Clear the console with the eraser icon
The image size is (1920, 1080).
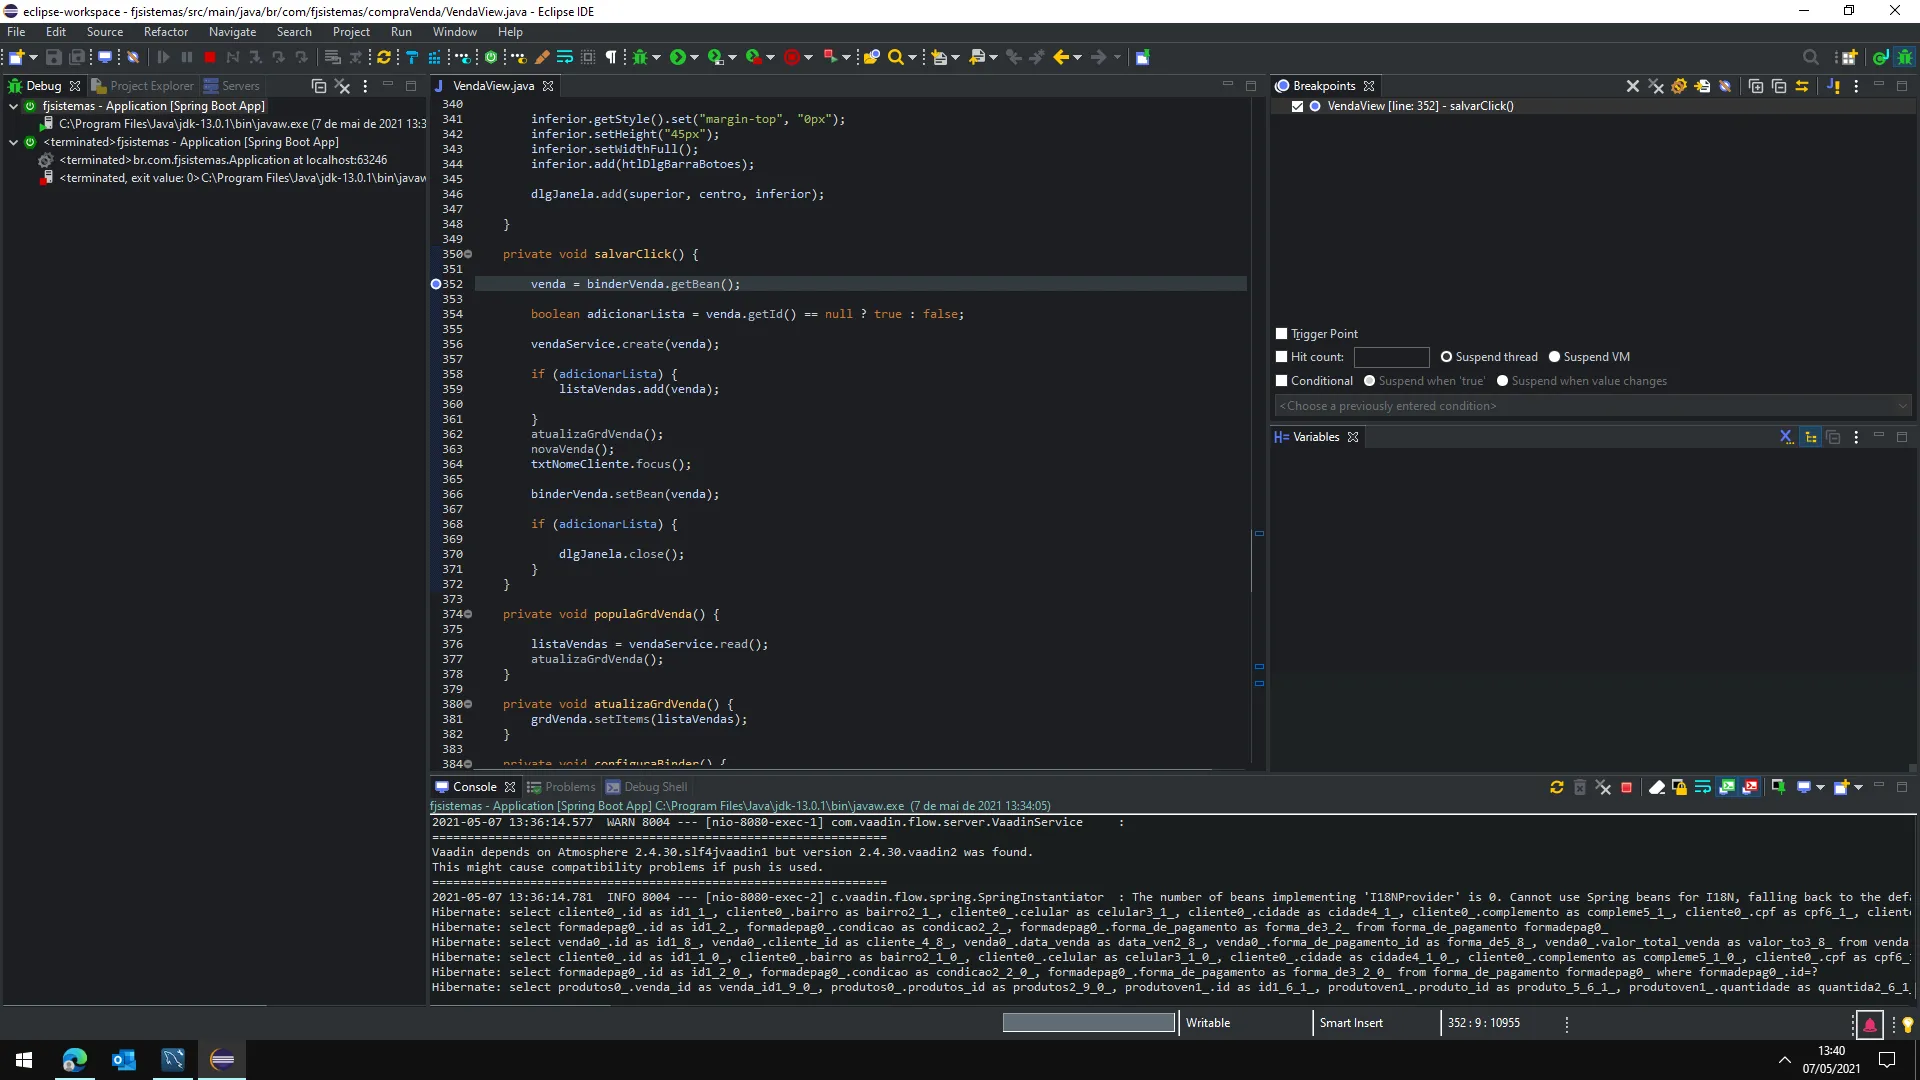[1656, 788]
